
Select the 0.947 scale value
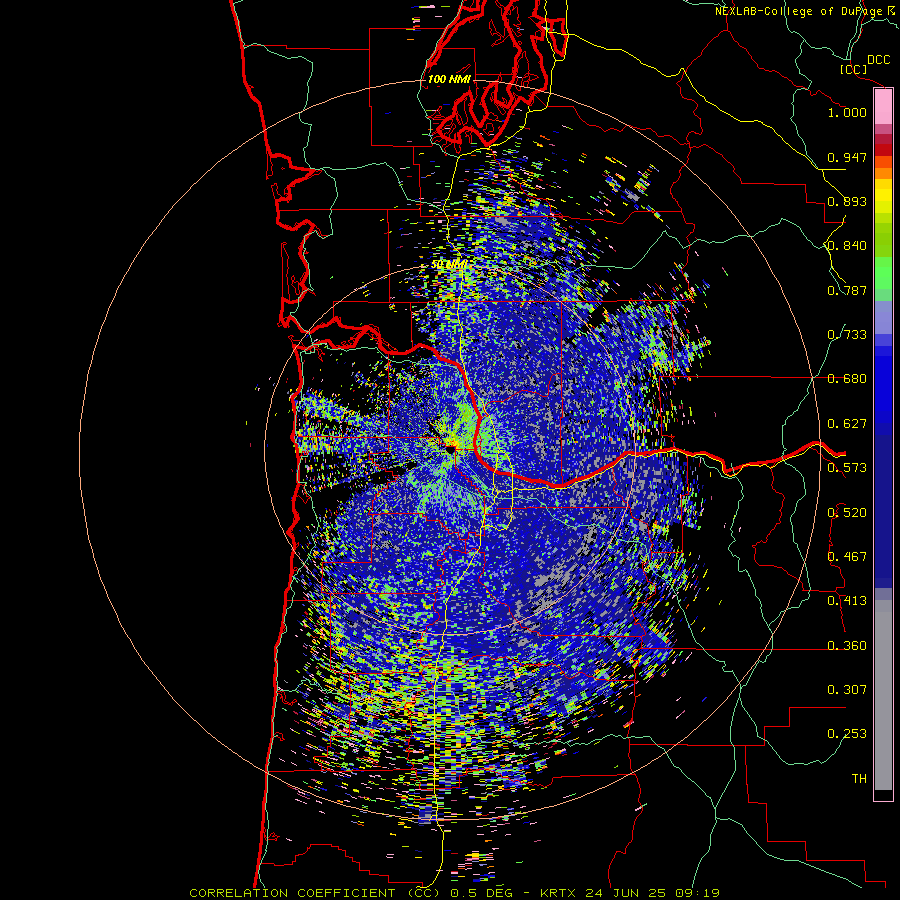tap(847, 157)
